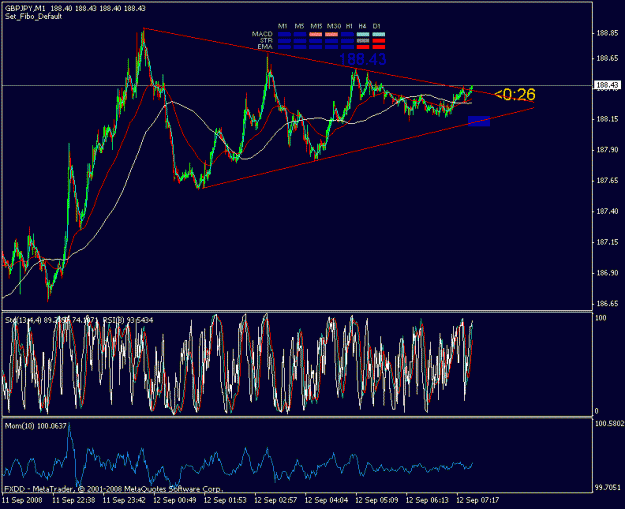Viewport: 625px width, 509px height.
Task: Click the M1 timeframe column header
Action: [283, 26]
